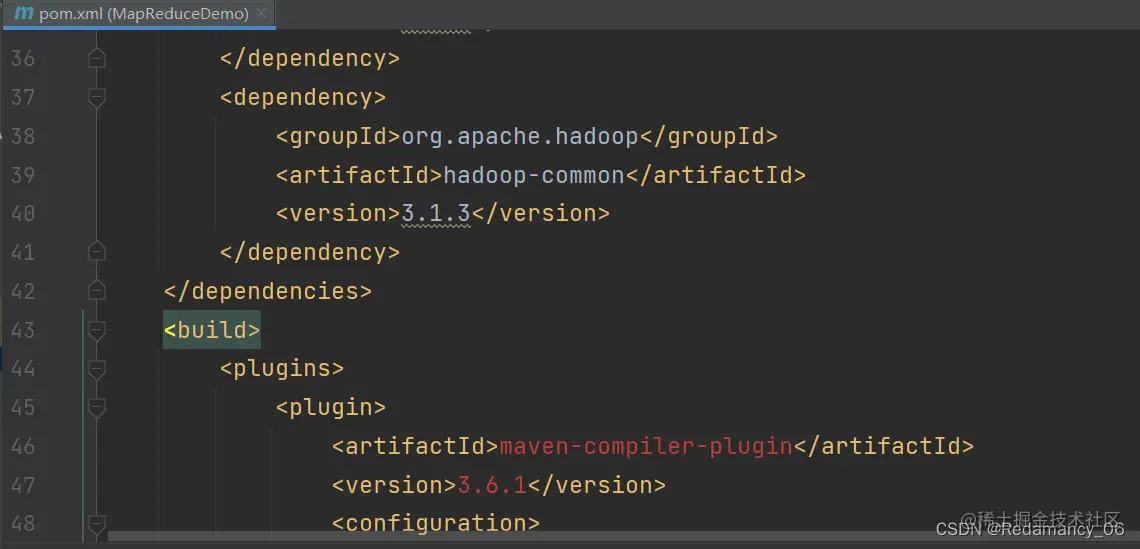Collapse the build block at line 43
Image resolution: width=1140 pixels, height=549 pixels.
(x=97, y=330)
